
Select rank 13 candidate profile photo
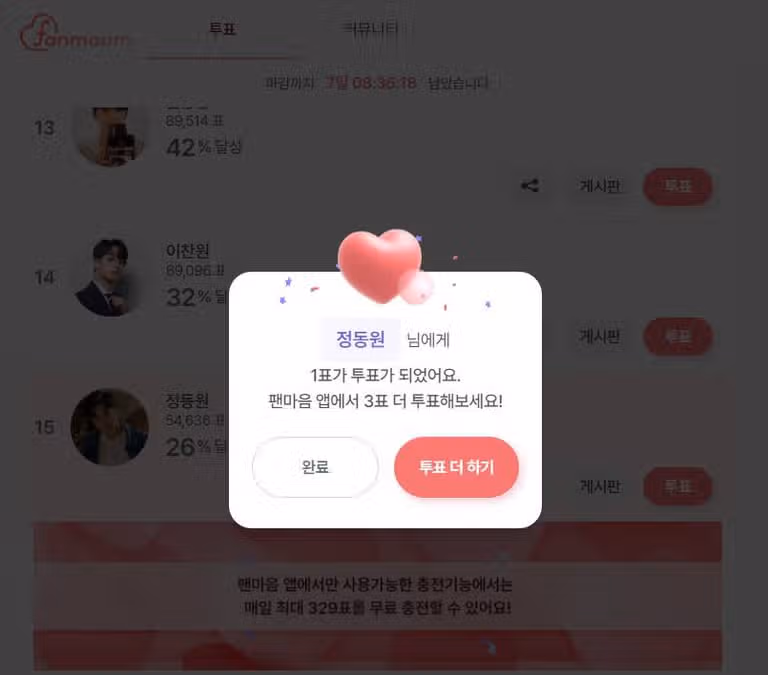click(x=111, y=135)
